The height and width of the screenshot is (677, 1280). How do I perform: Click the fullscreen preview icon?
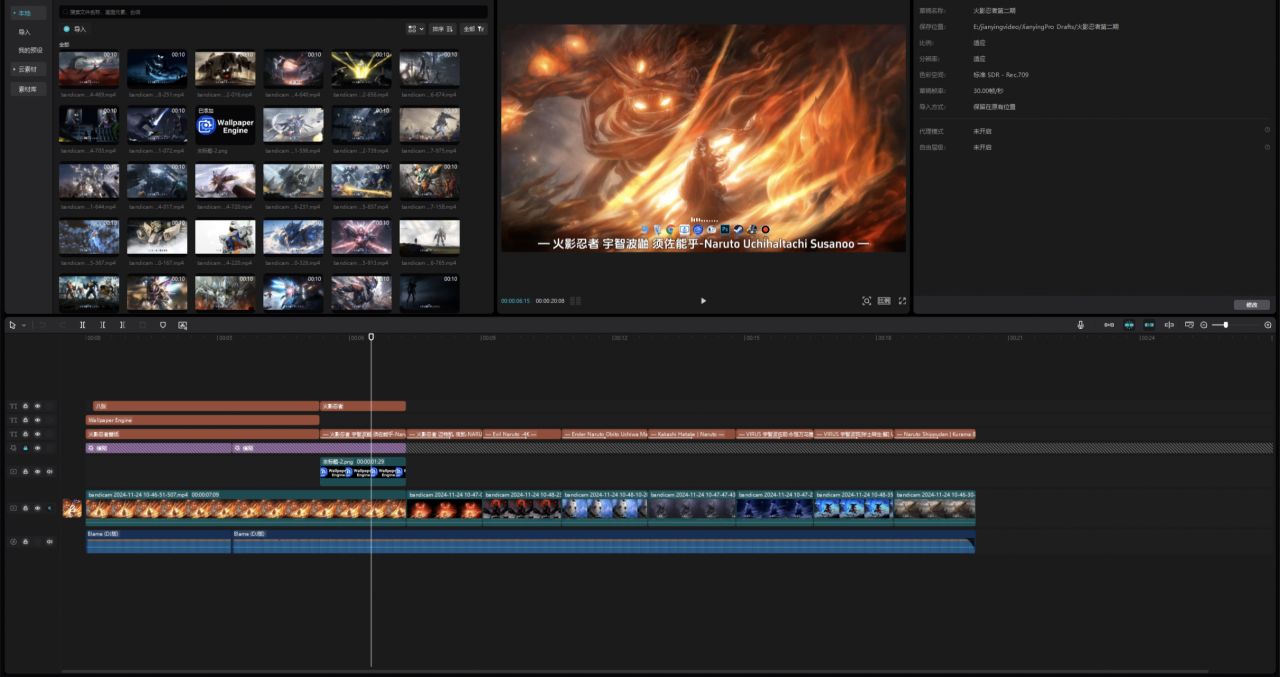click(902, 301)
